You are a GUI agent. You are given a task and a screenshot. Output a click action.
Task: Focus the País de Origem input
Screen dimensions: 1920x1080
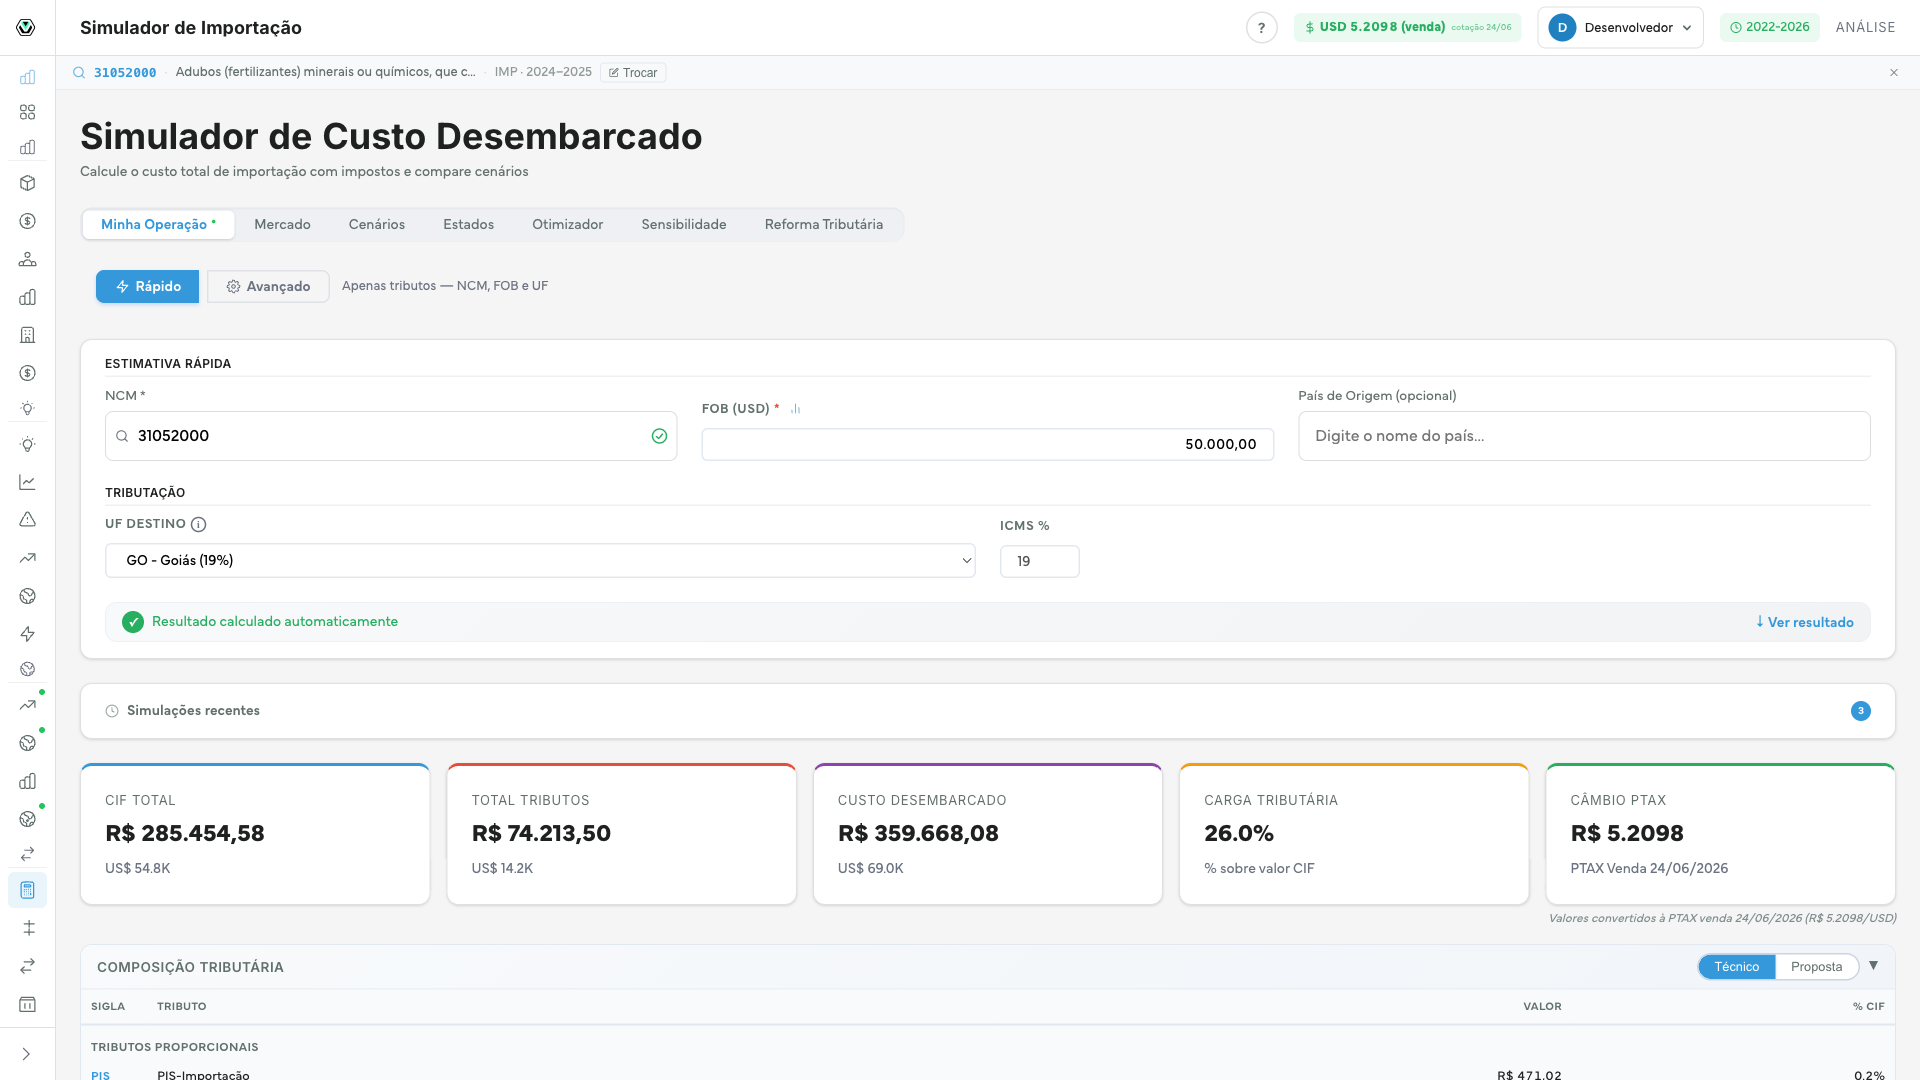point(1584,436)
